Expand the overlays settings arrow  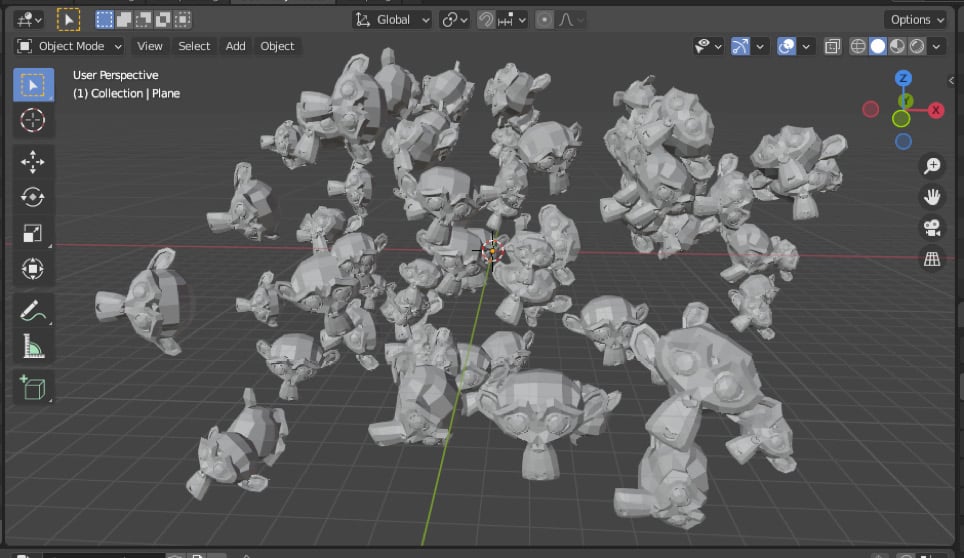[806, 46]
